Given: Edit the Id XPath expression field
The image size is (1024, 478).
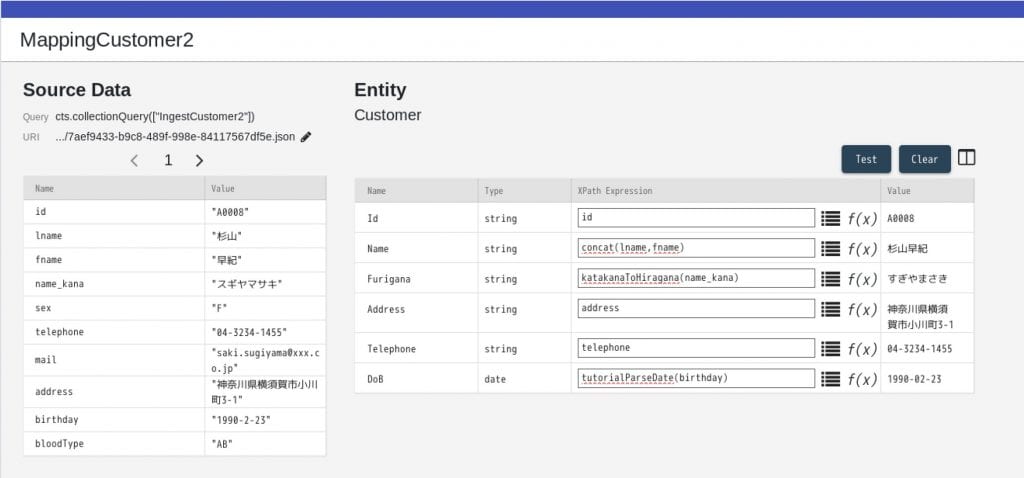Looking at the screenshot, I should (x=696, y=218).
